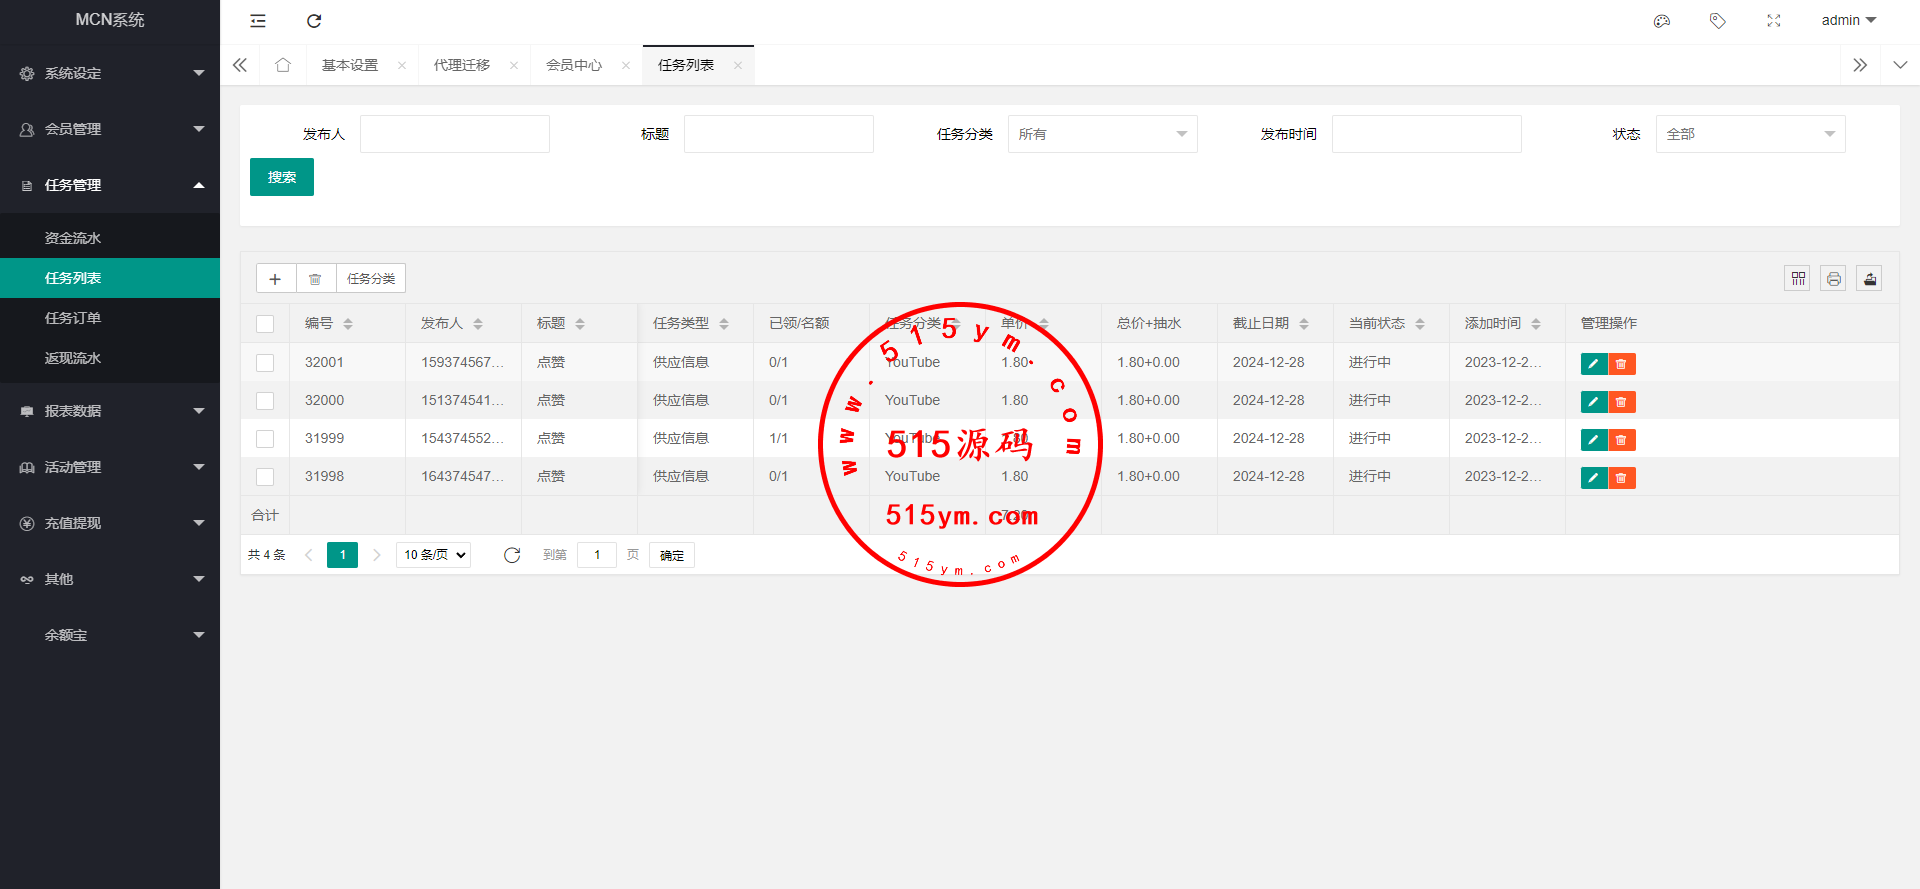Open the theme palette icon

coord(1662,21)
